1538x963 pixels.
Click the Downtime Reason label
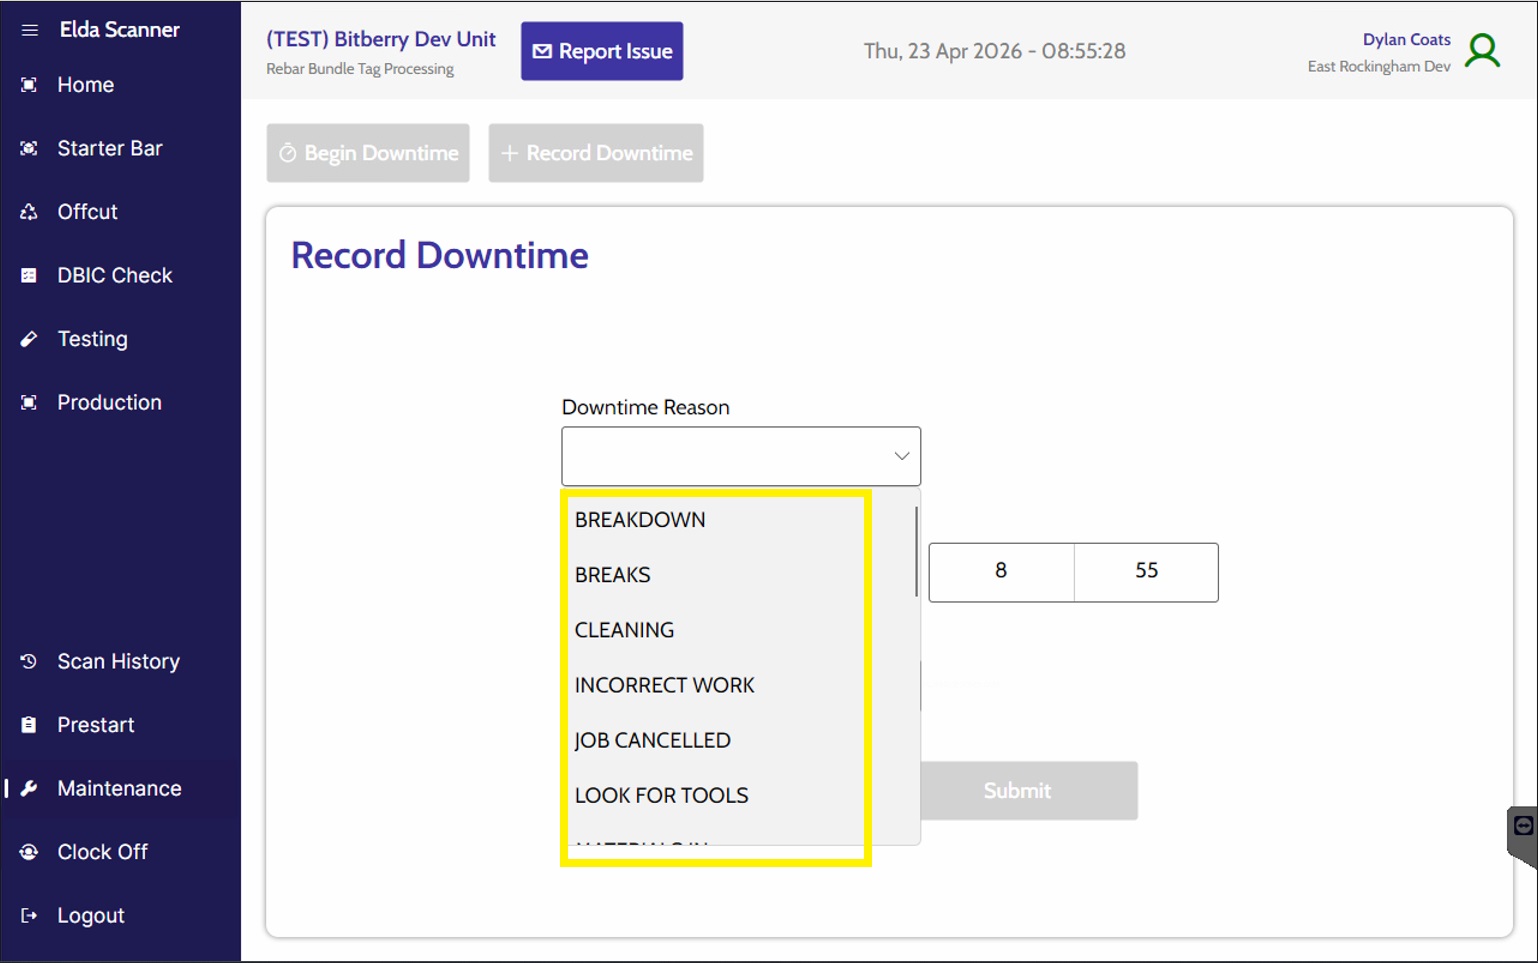pos(646,407)
